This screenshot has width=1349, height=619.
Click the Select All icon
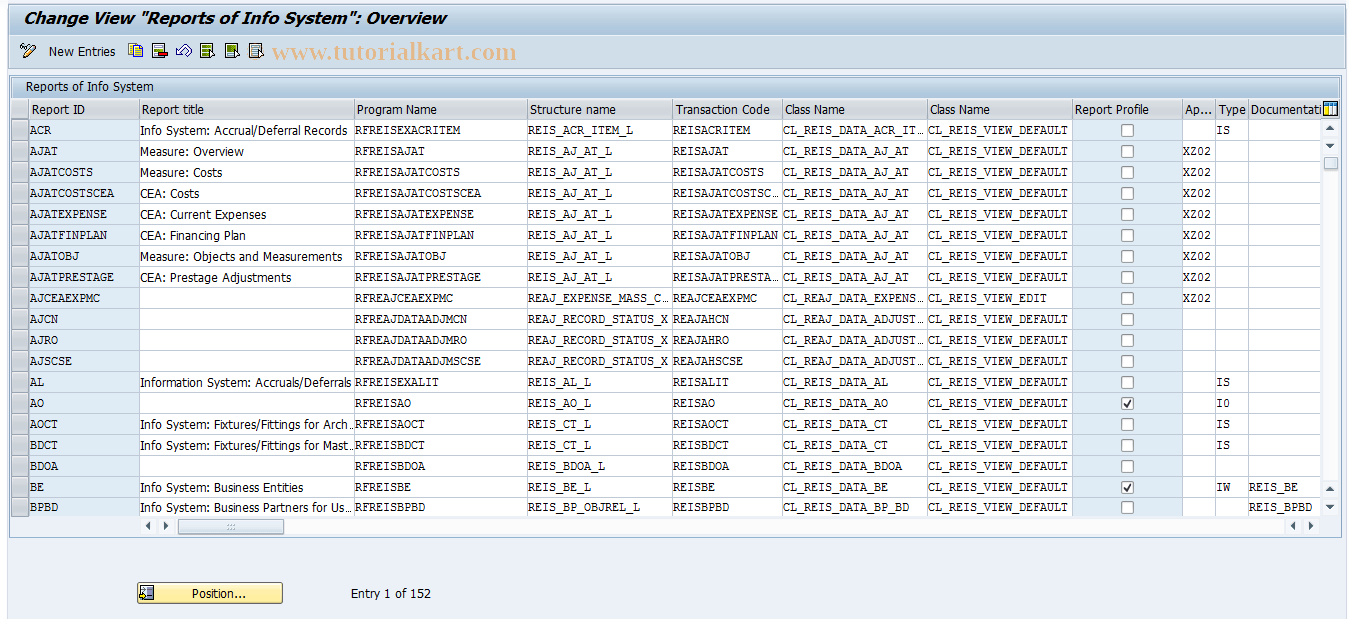[x=207, y=50]
